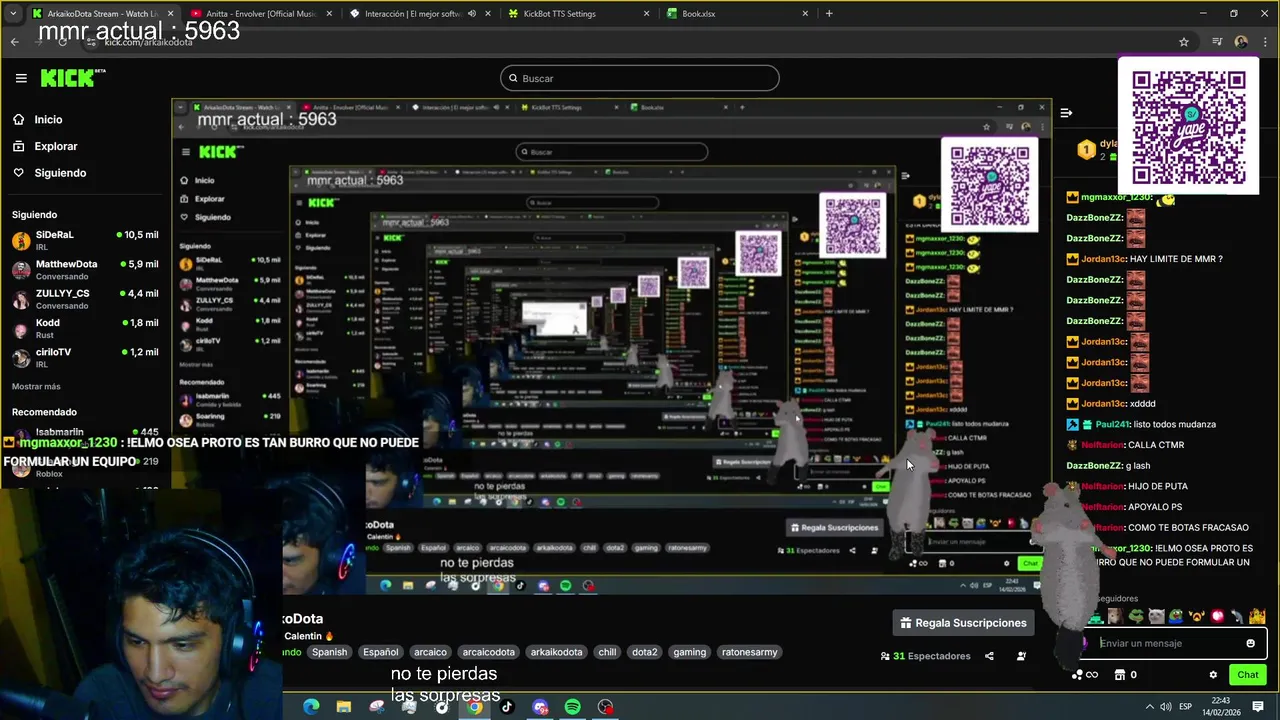This screenshot has height=720, width=1280.
Task: Expand following list with Mostrar más
Action: click(x=36, y=386)
